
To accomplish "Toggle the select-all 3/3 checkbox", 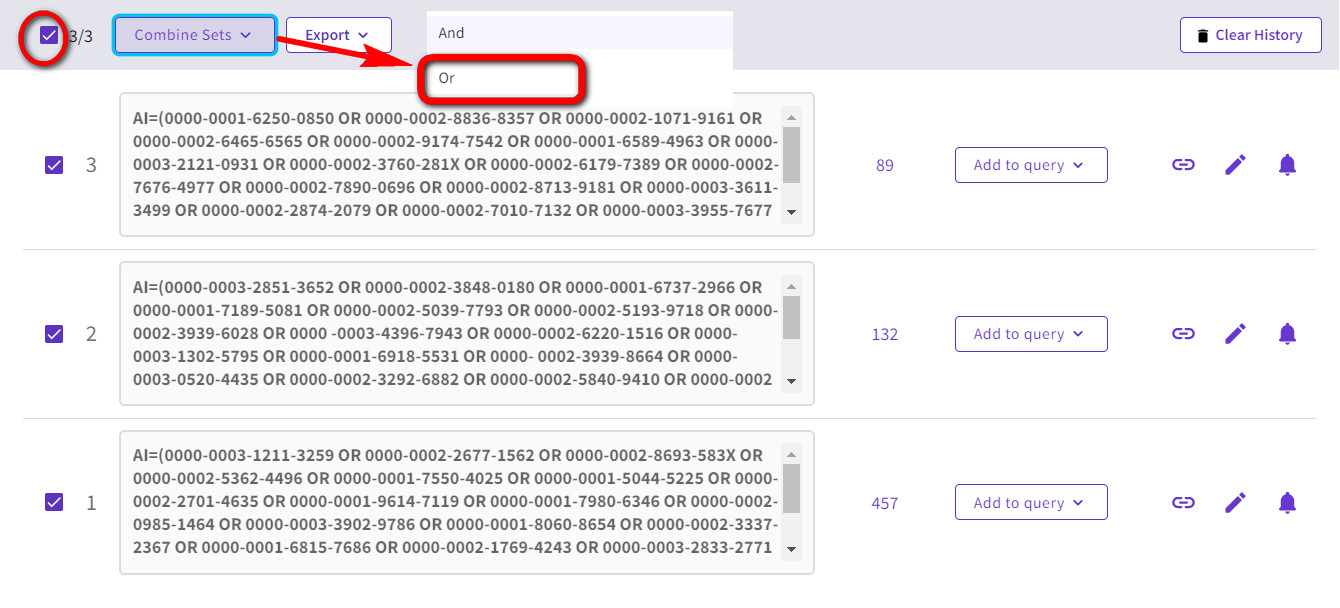I will (x=49, y=36).
